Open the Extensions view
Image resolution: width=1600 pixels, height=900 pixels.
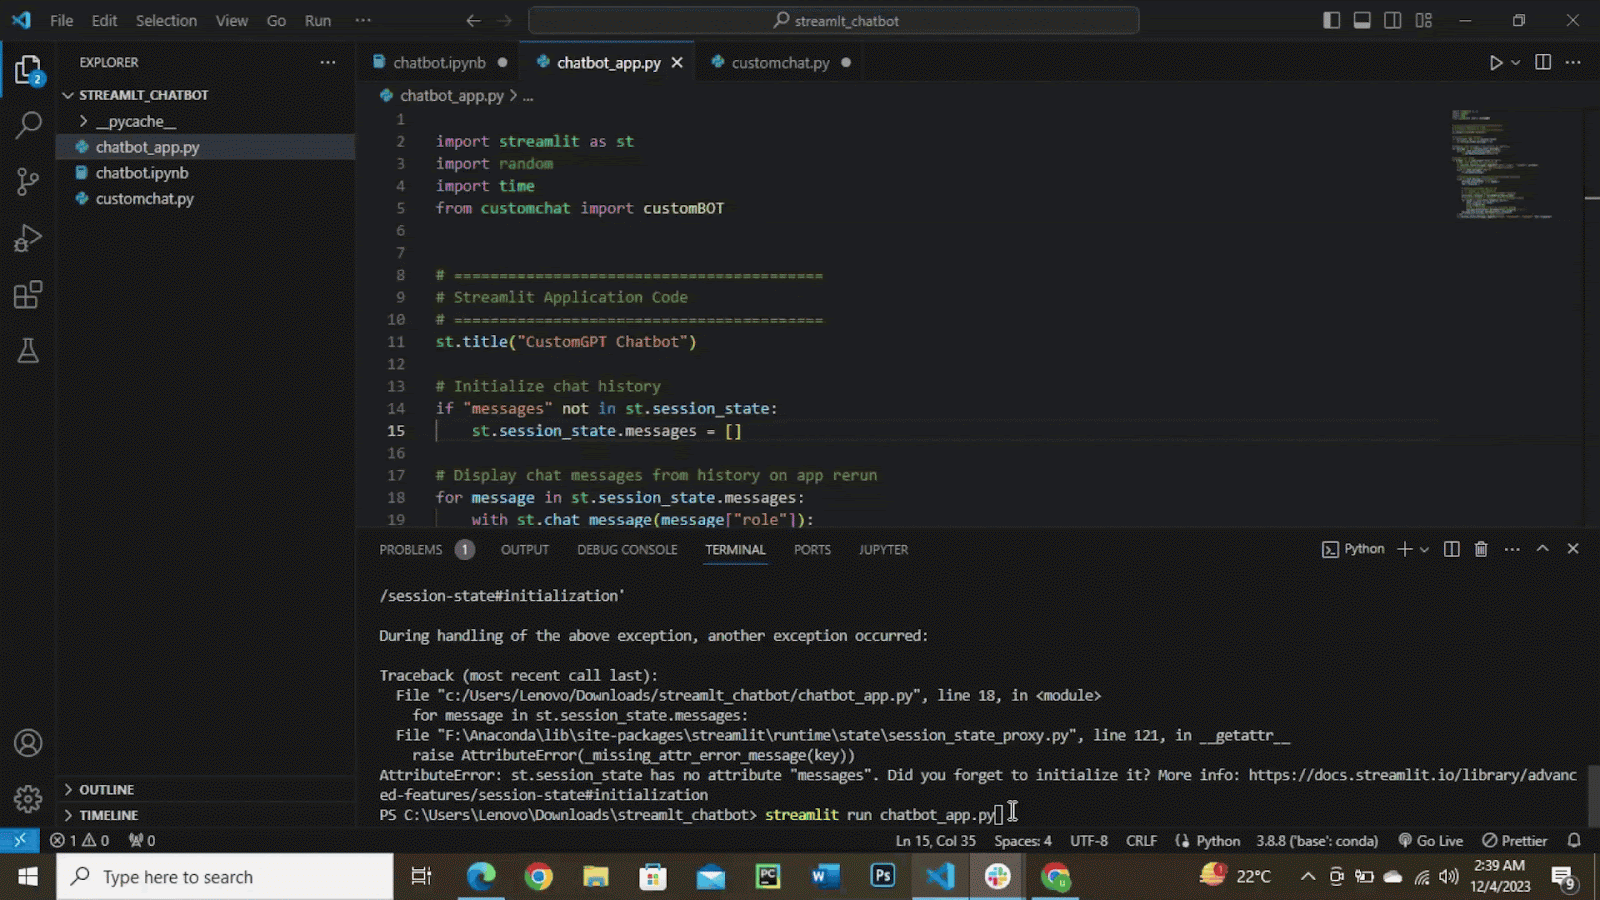(28, 293)
